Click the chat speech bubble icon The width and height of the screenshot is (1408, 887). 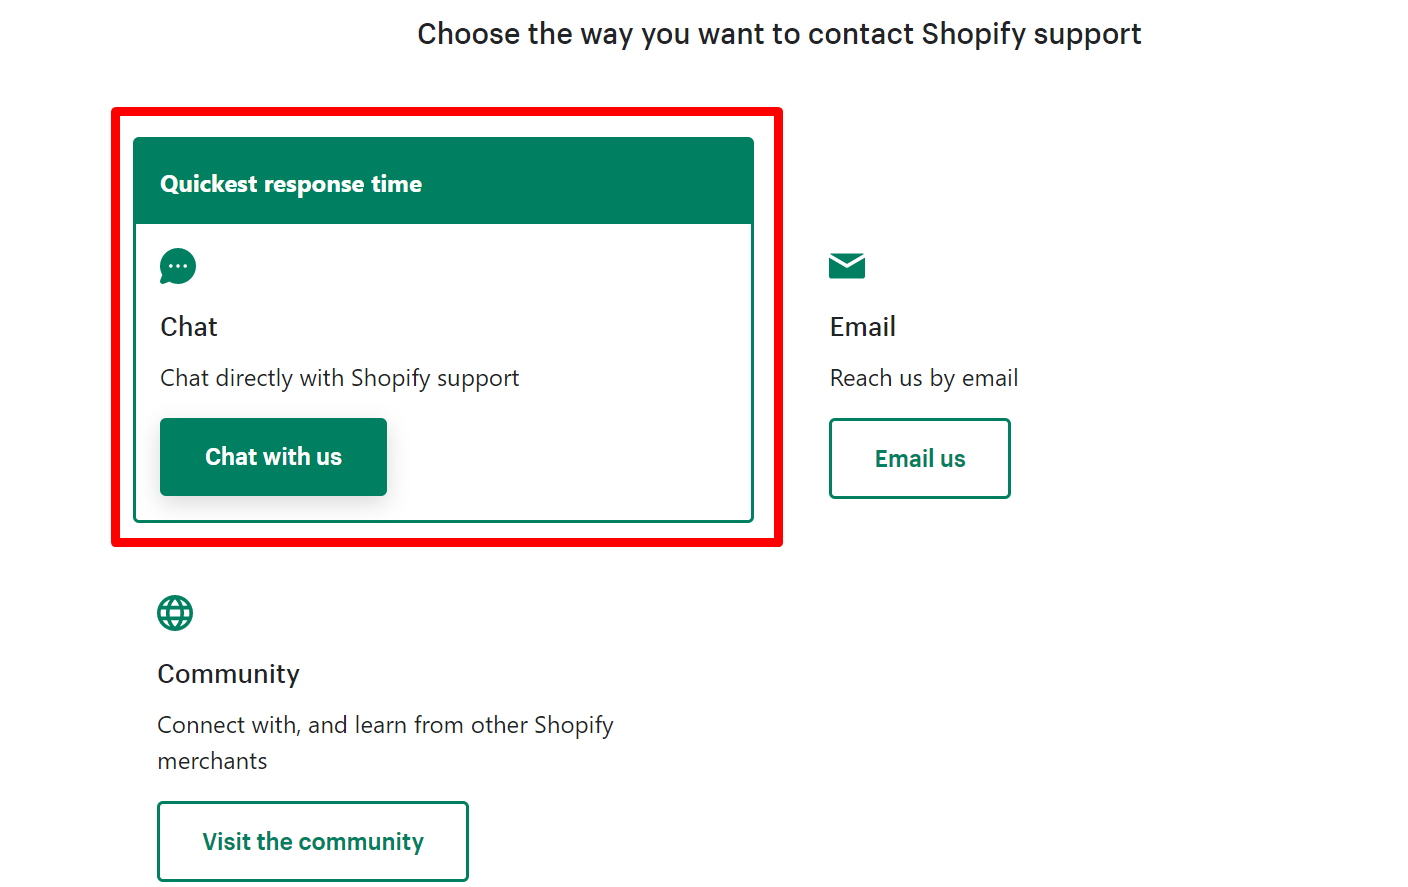tap(178, 266)
